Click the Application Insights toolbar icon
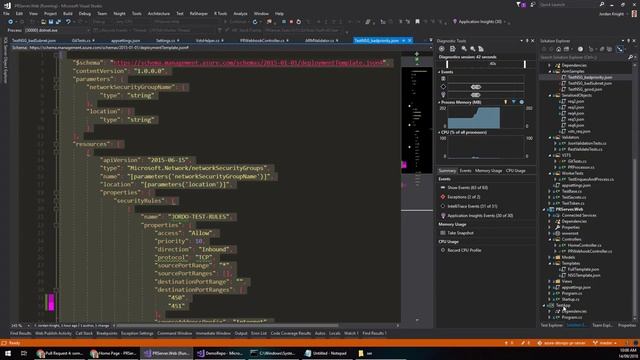Image resolution: width=640 pixels, height=360 pixels. click(455, 22)
